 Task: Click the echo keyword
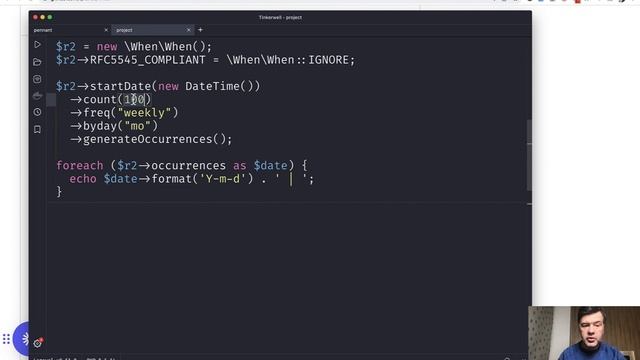[x=83, y=179]
